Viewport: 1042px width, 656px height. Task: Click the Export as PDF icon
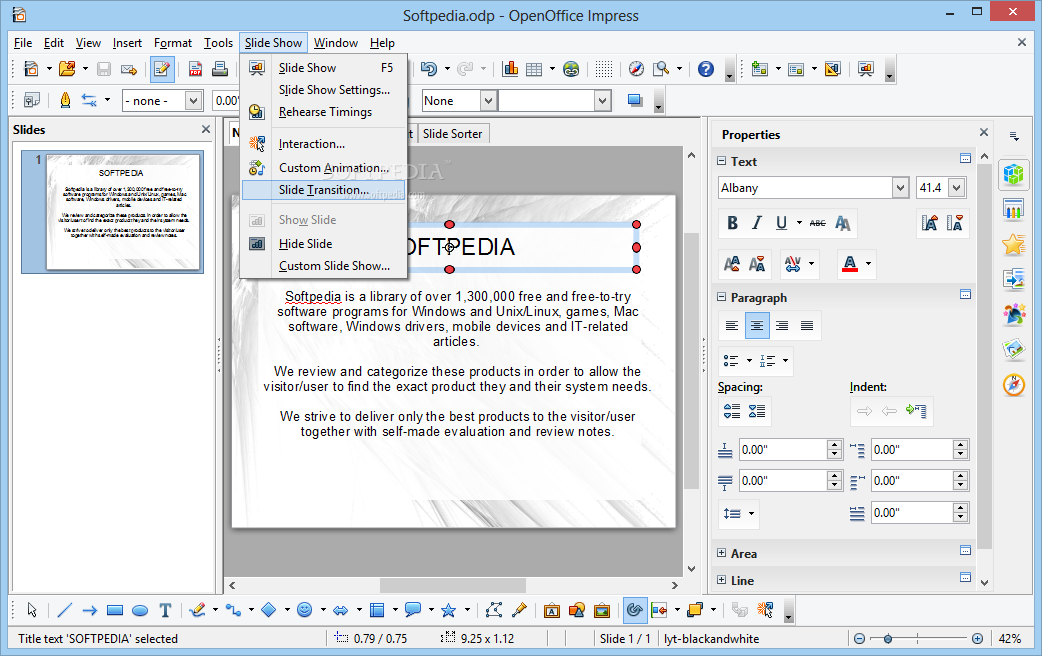(195, 68)
